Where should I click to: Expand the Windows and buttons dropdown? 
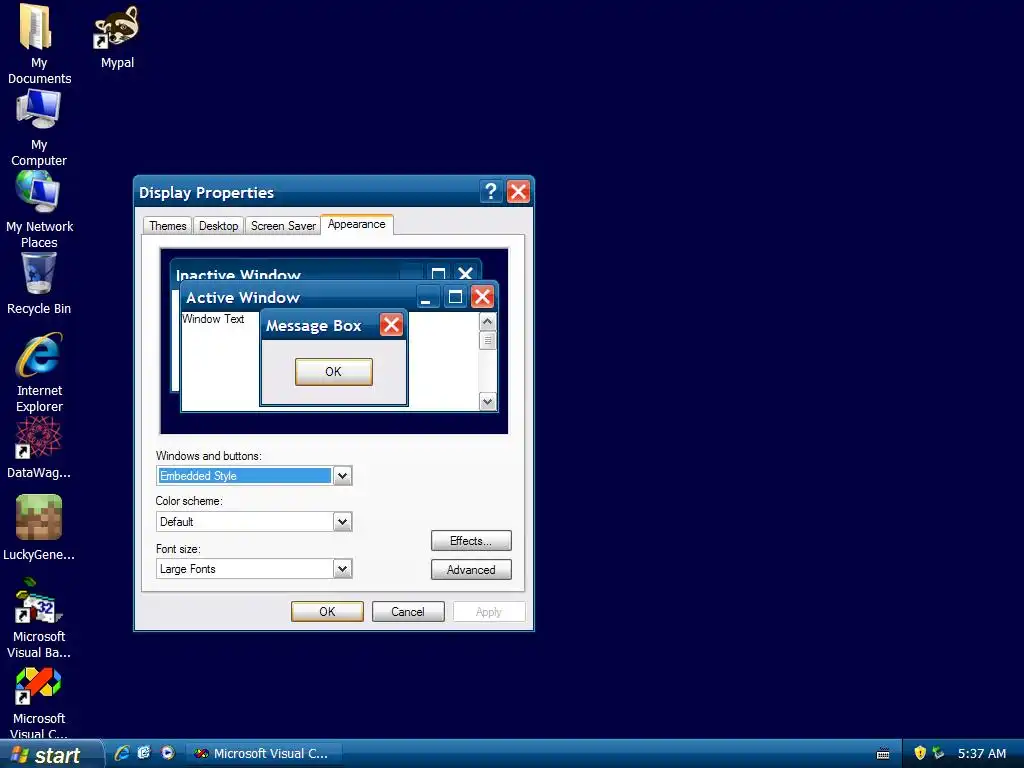coord(342,476)
